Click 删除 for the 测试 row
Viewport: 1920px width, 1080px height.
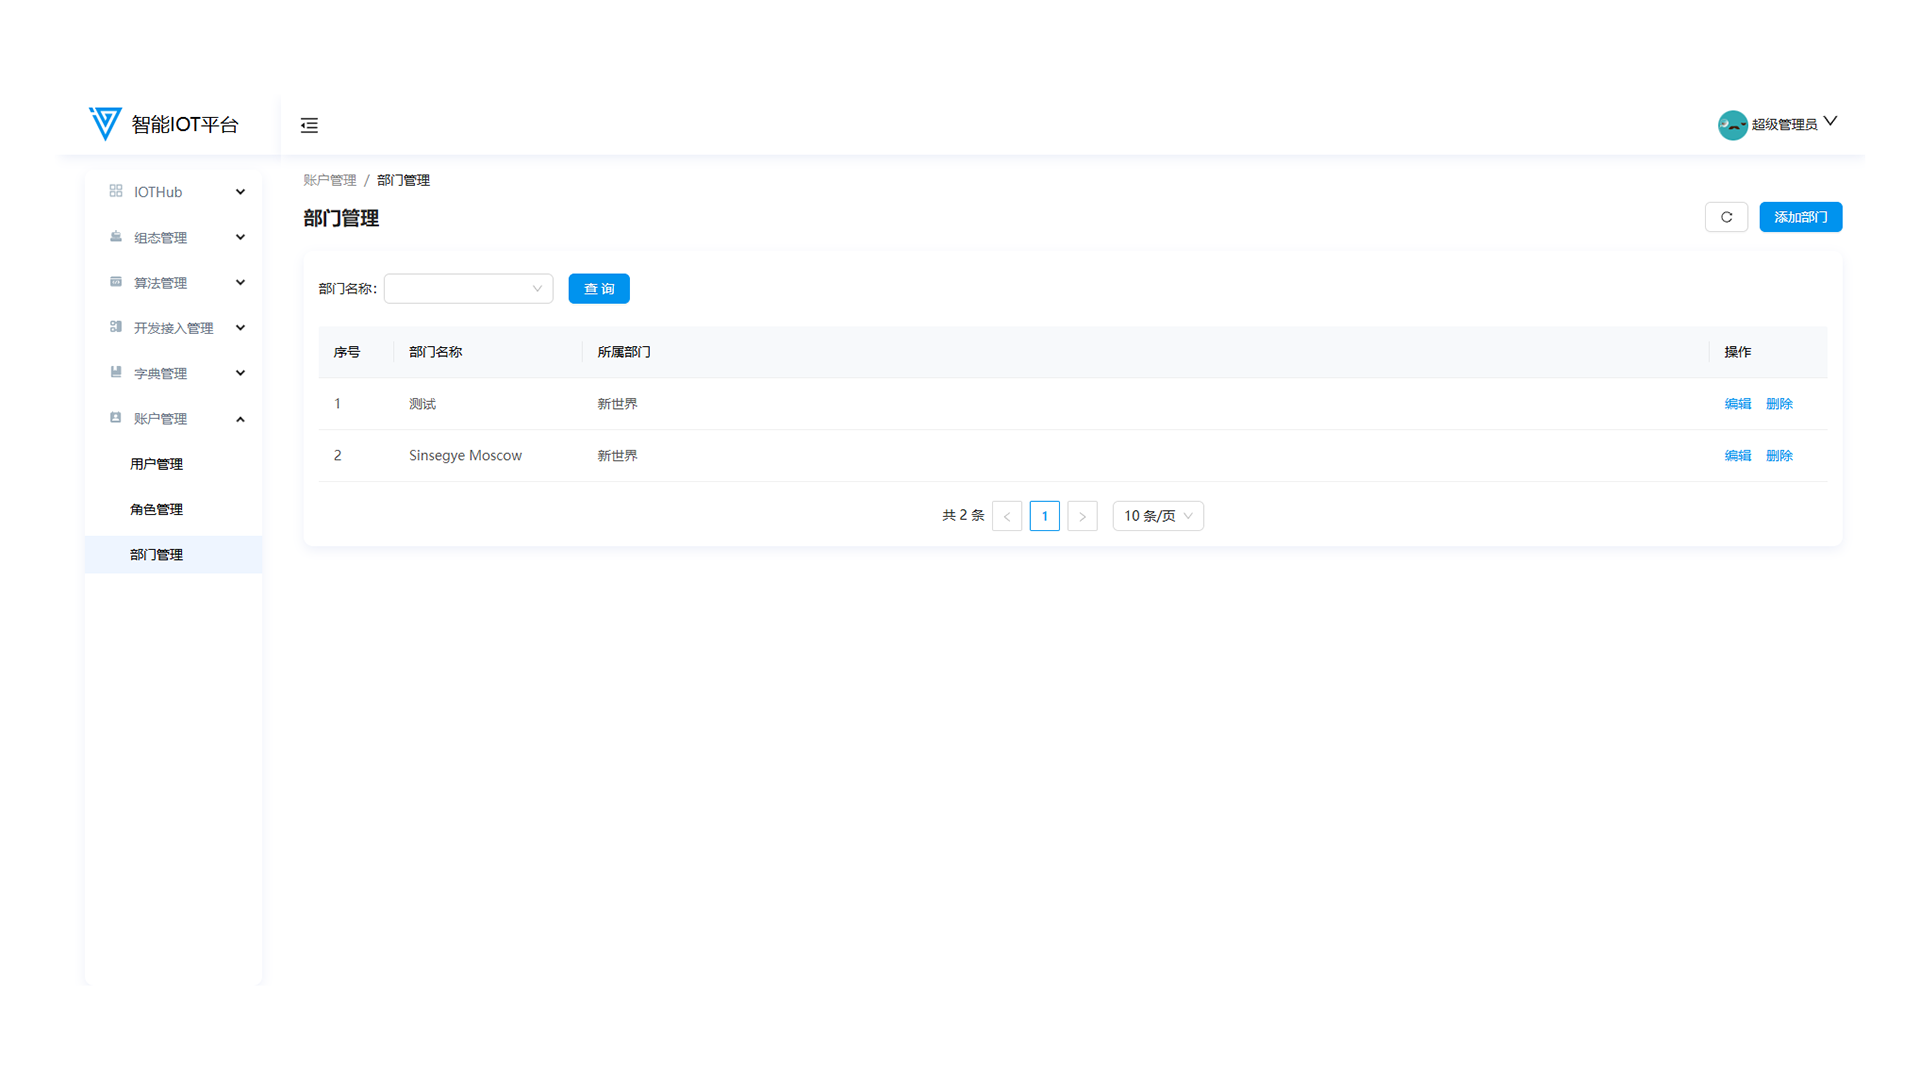pyautogui.click(x=1779, y=404)
